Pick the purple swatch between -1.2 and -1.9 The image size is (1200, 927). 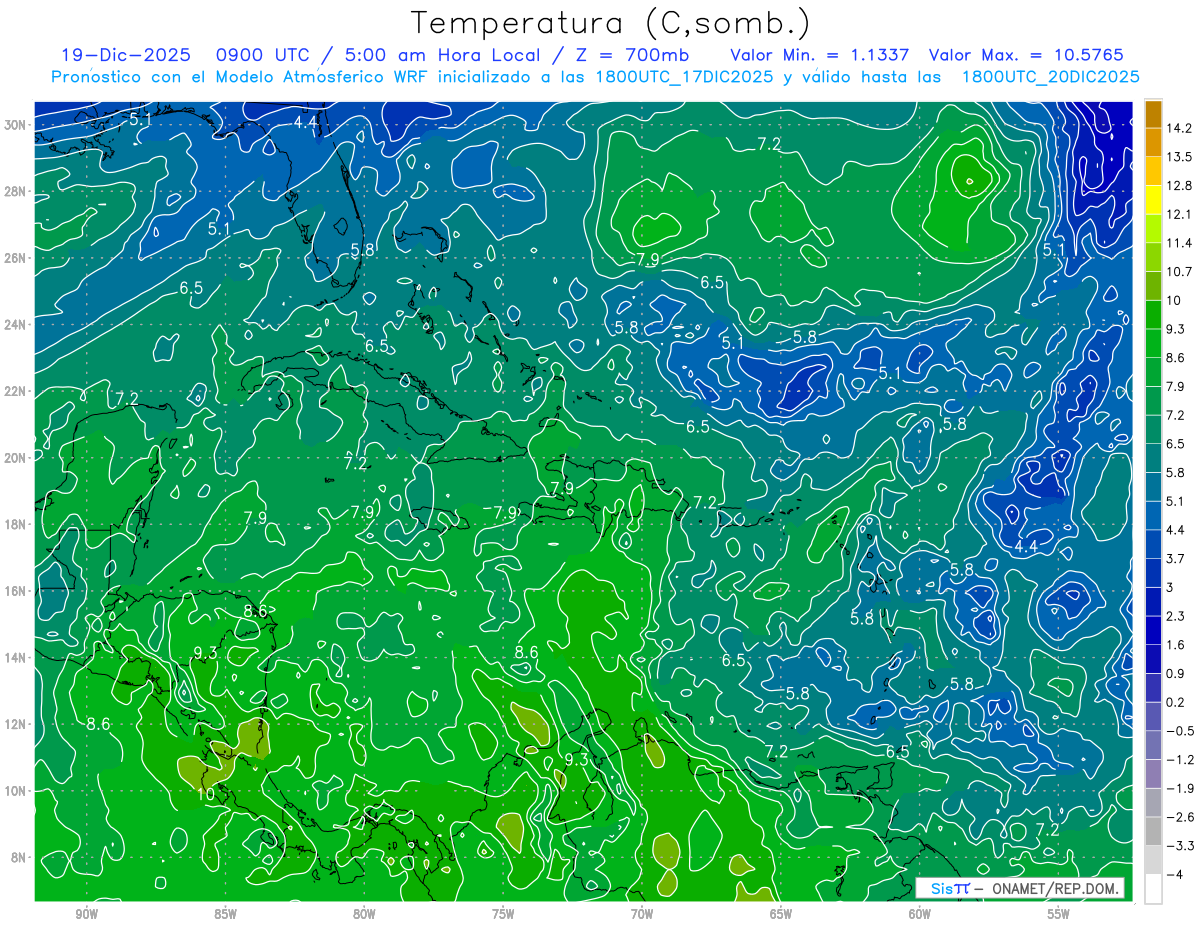[1153, 774]
